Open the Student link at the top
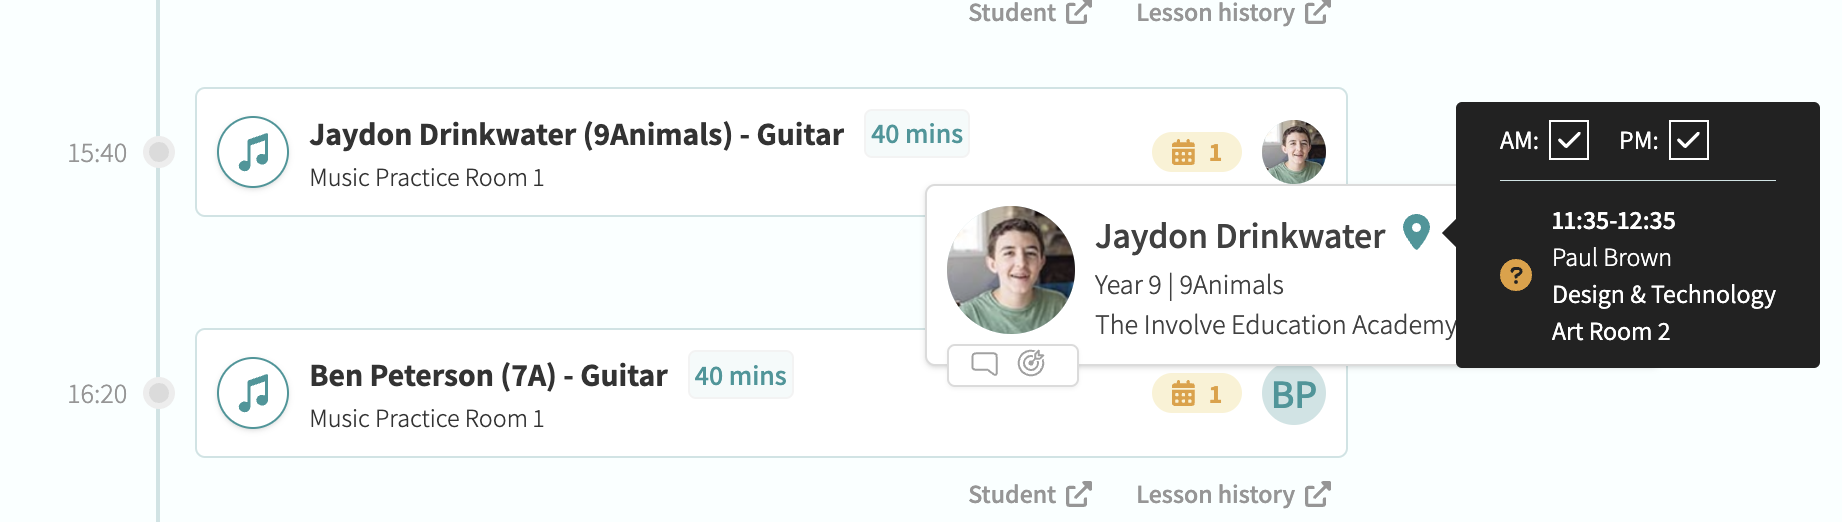Screen dimensions: 1842x522 [x=1030, y=13]
